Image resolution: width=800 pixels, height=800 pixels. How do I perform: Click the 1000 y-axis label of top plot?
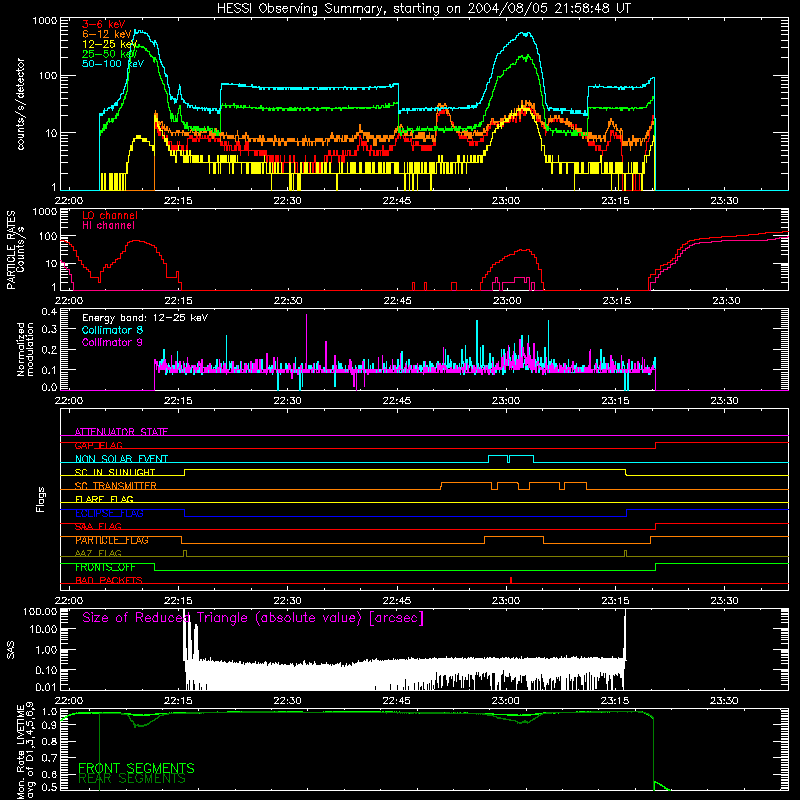(44, 21)
